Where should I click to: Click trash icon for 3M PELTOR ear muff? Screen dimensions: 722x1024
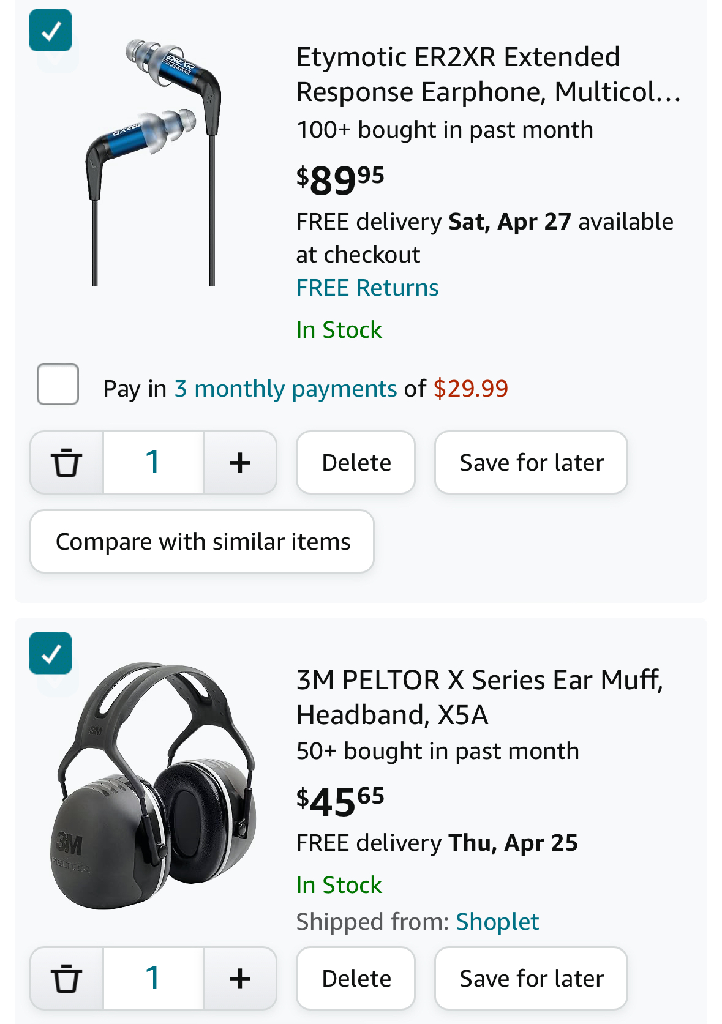[x=67, y=978]
